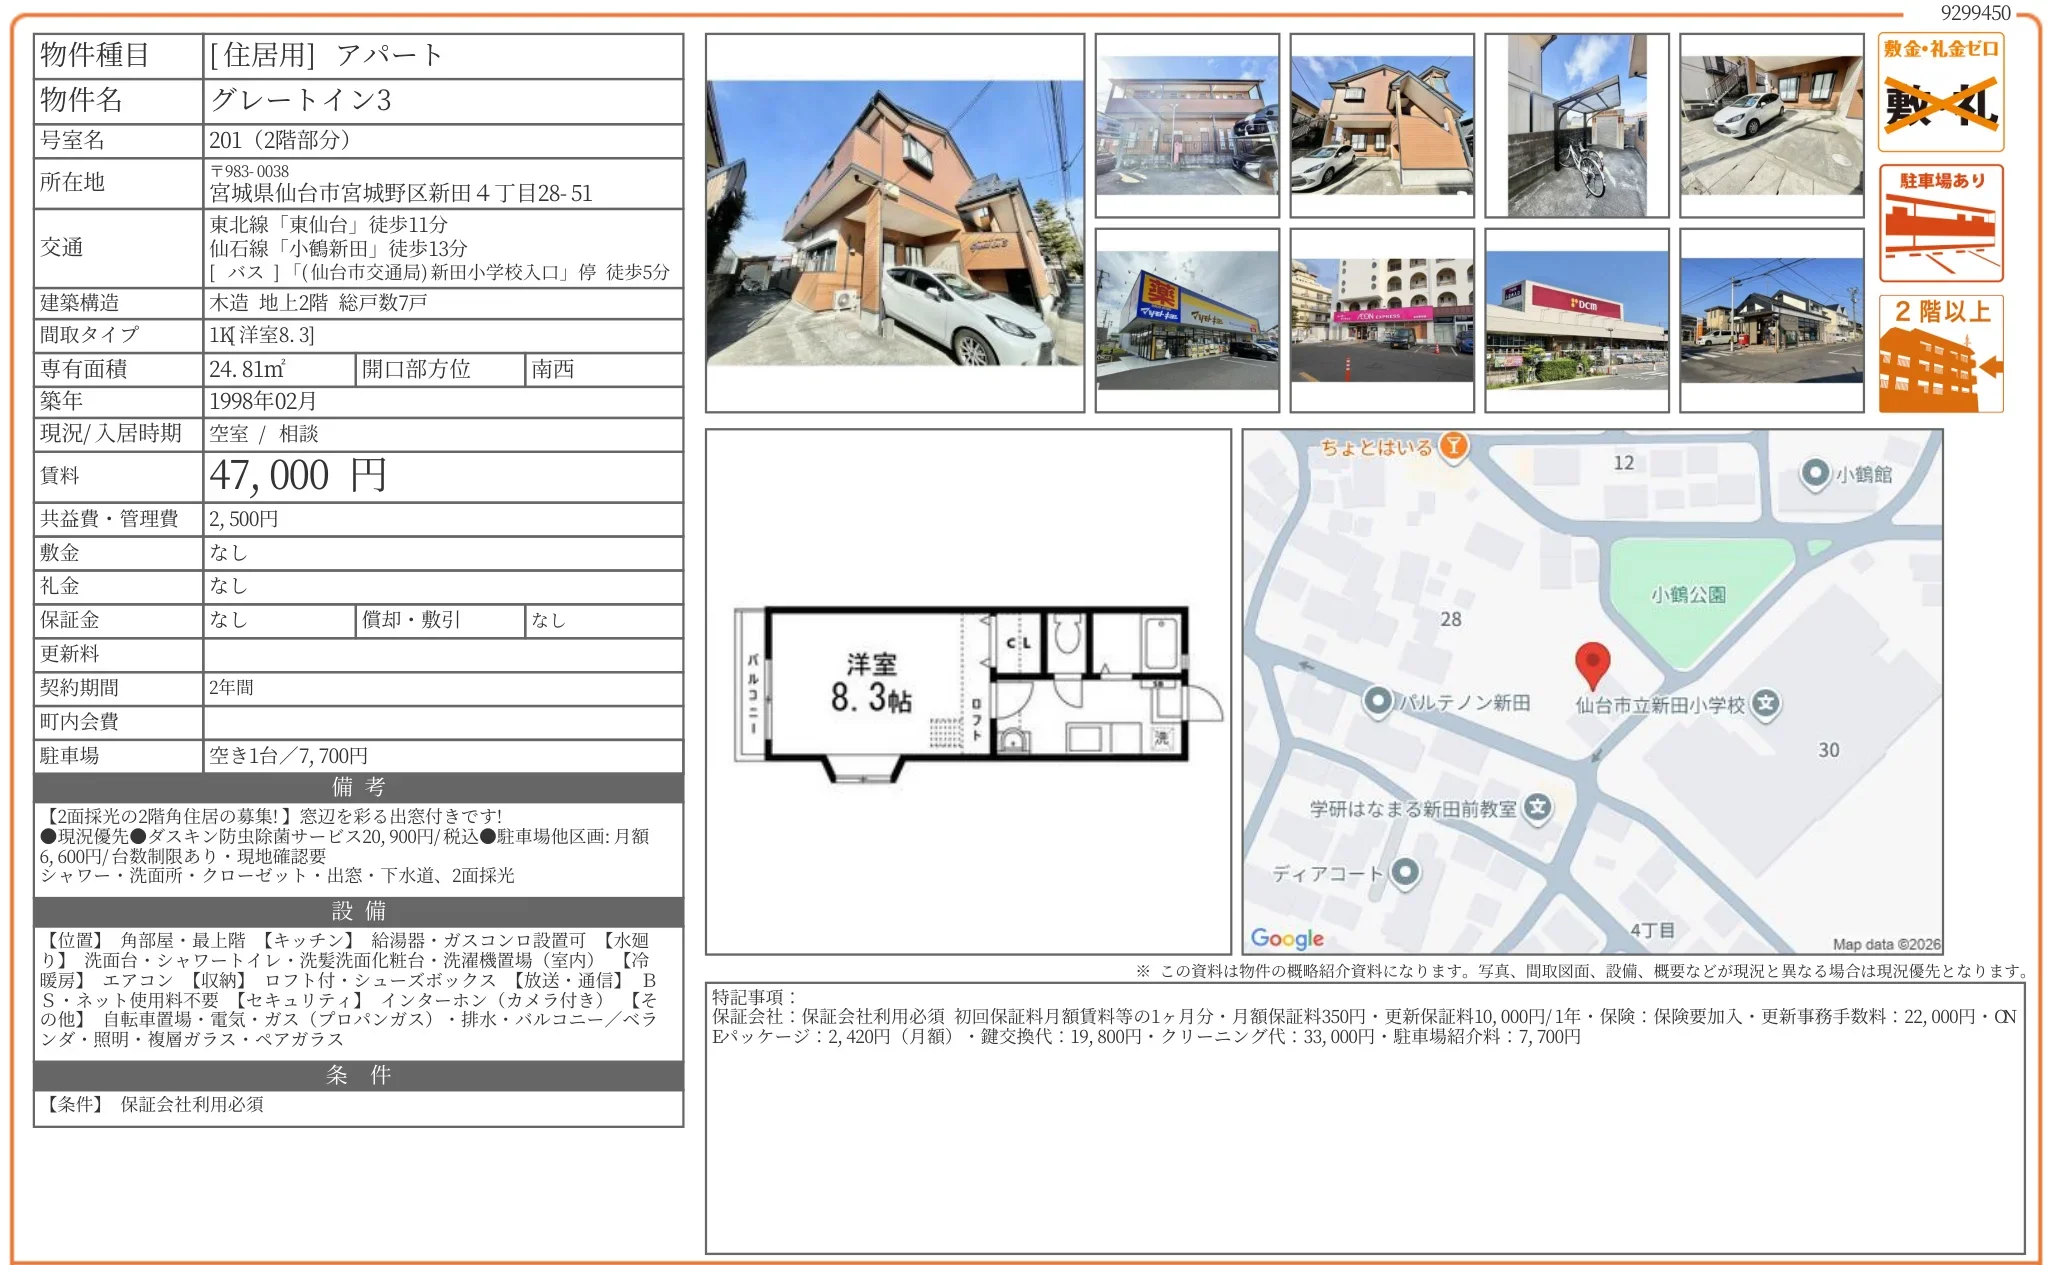Click the property name グレートイン3

(301, 100)
